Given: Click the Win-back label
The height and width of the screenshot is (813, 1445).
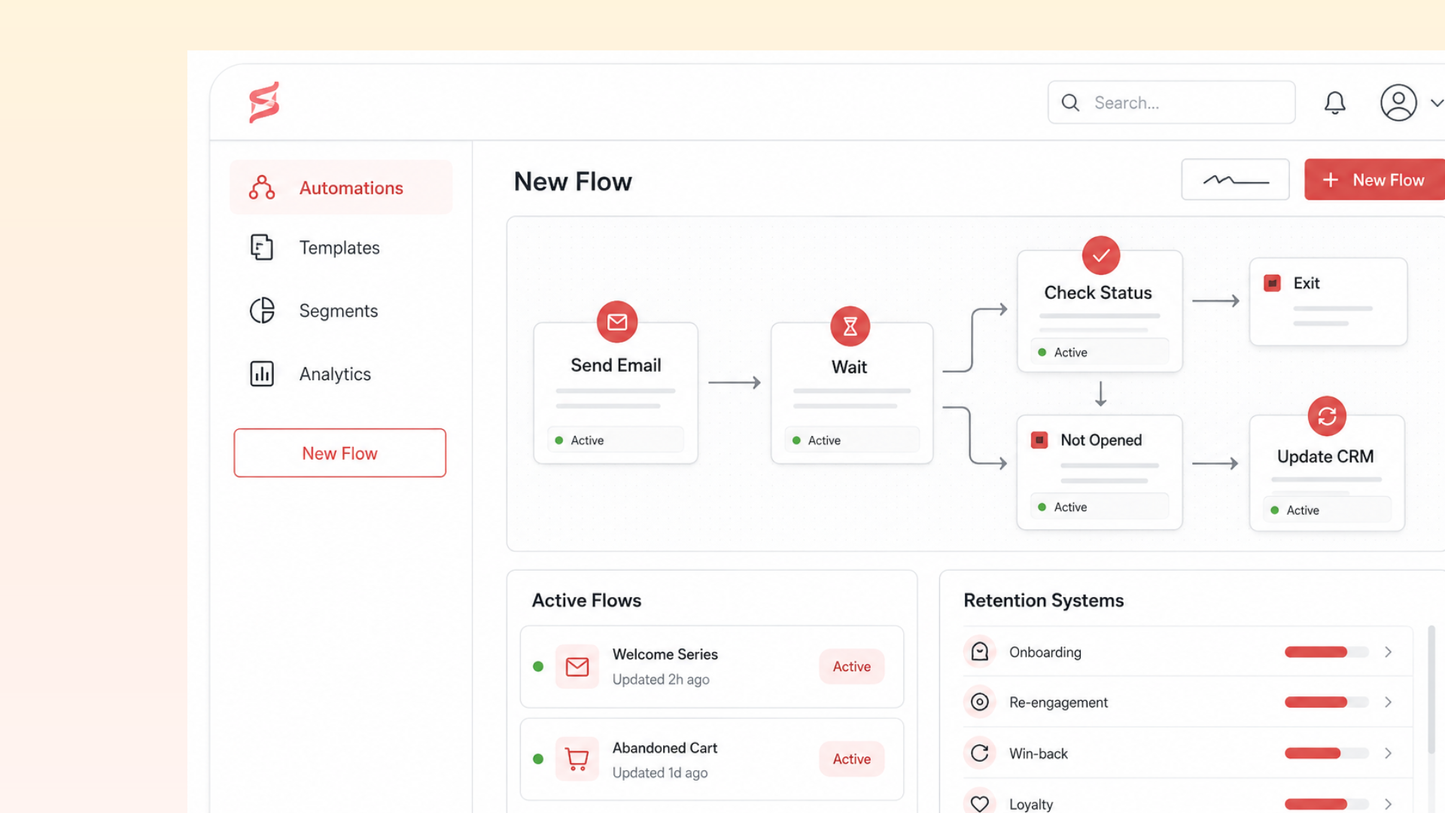Looking at the screenshot, I should (x=1038, y=753).
